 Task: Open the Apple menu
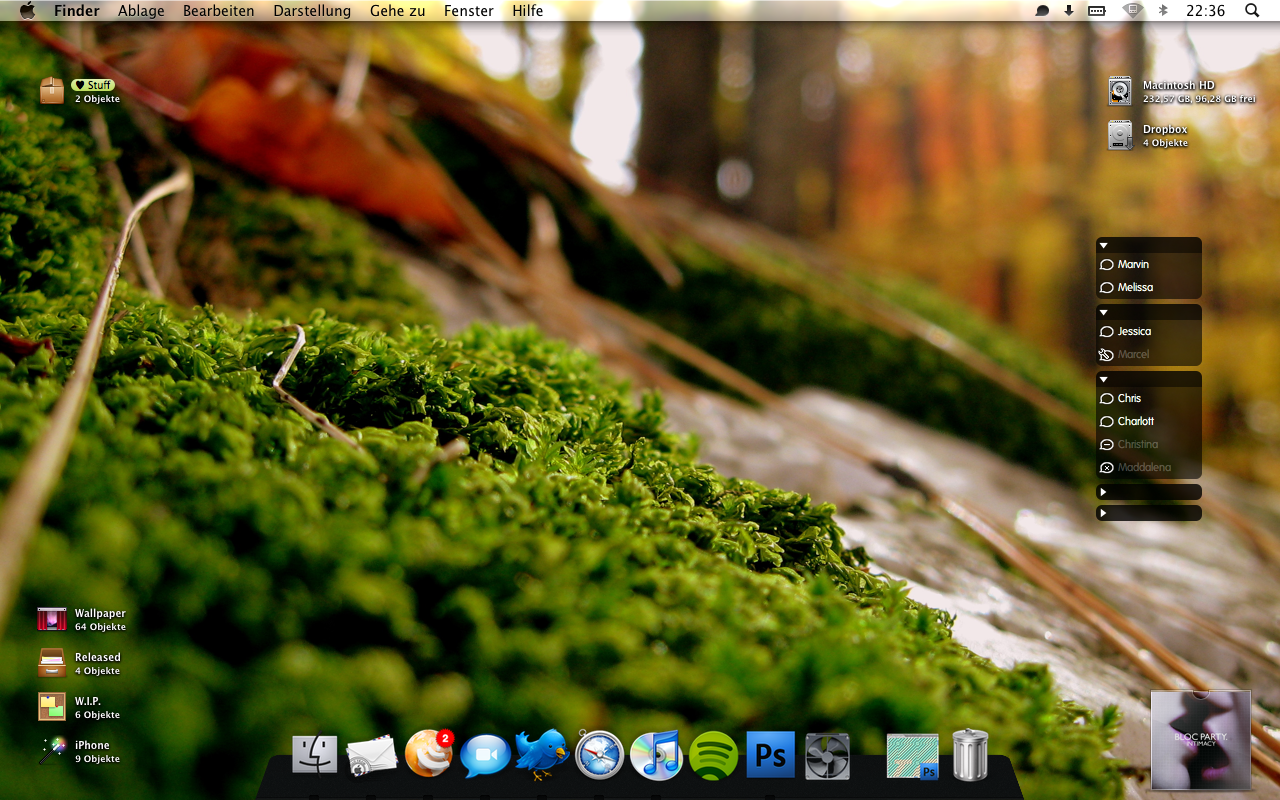tap(27, 11)
